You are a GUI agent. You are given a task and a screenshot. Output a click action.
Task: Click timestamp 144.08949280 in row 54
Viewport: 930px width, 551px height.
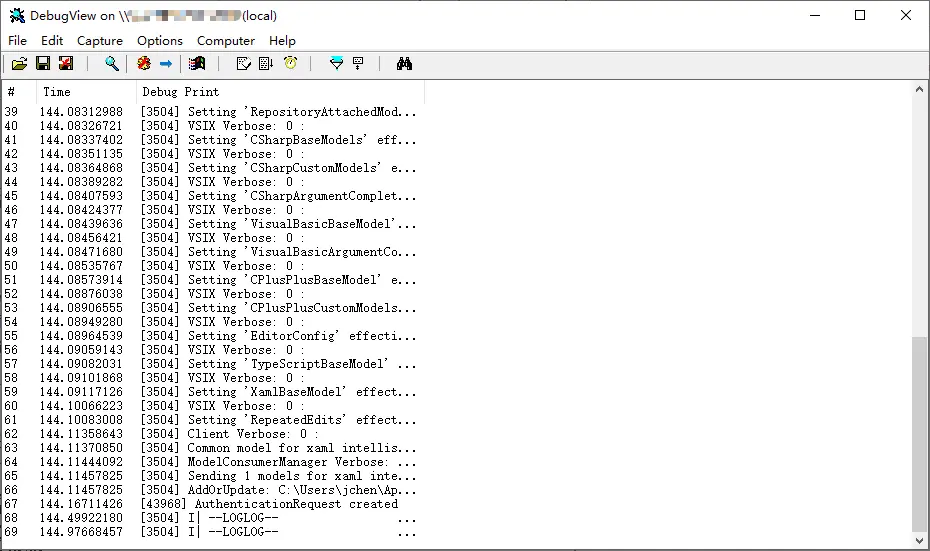point(81,321)
